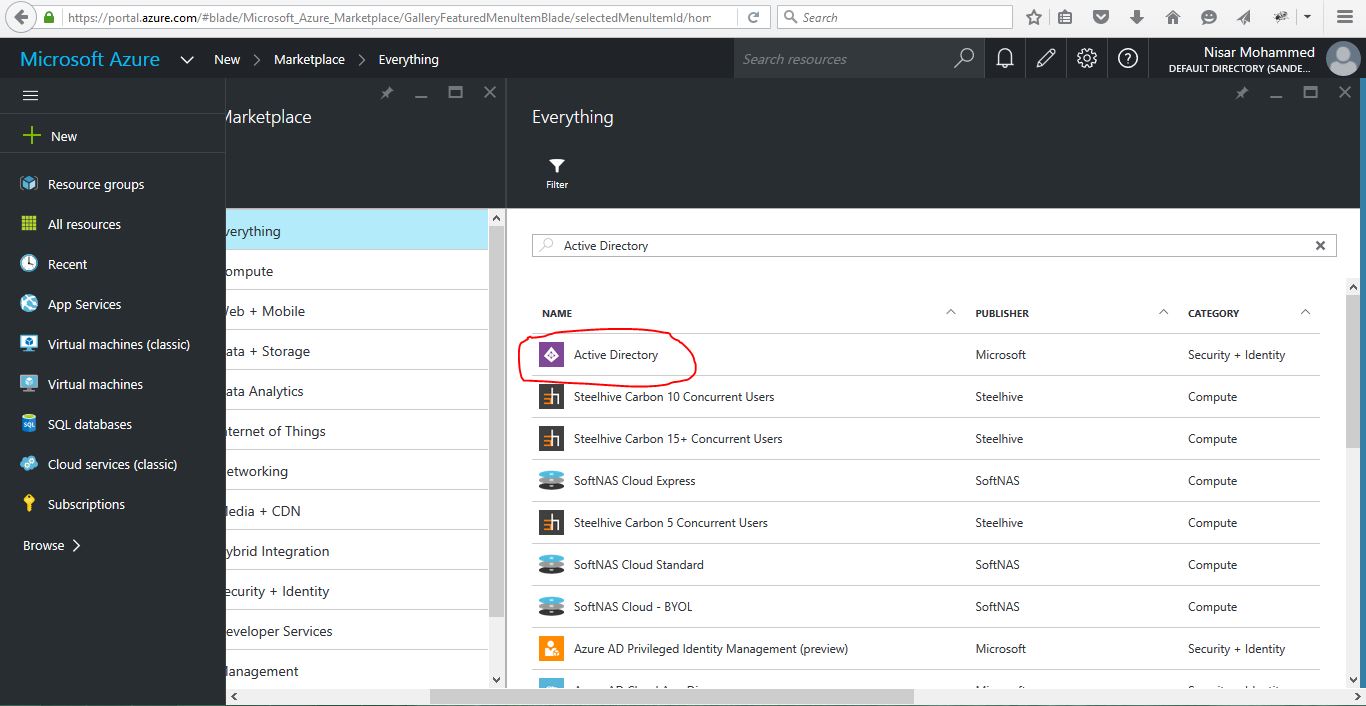Open All resources in the sidebar
This screenshot has height=706, width=1366.
click(84, 224)
